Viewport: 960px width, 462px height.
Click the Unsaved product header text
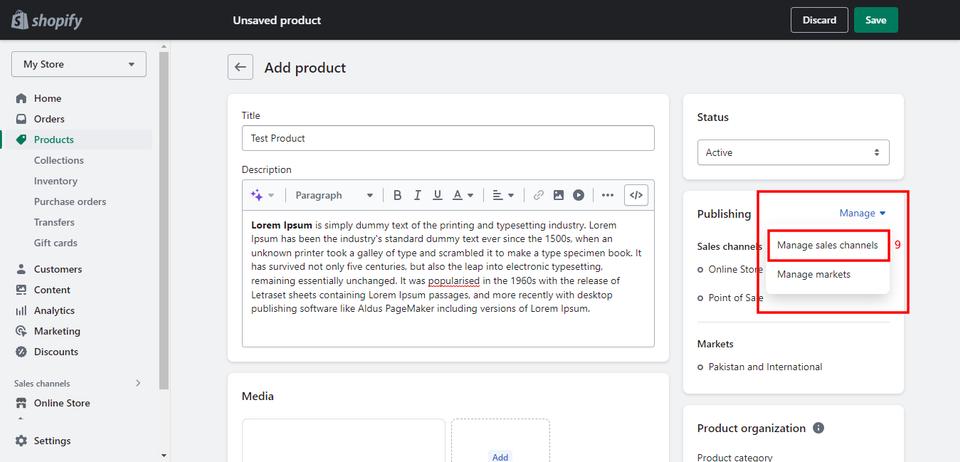click(277, 20)
